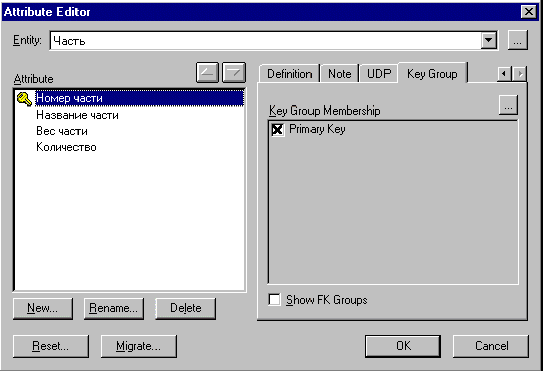Cancel the Attribute Editor dialog
Viewport: 543px width, 371px height.
[491, 346]
